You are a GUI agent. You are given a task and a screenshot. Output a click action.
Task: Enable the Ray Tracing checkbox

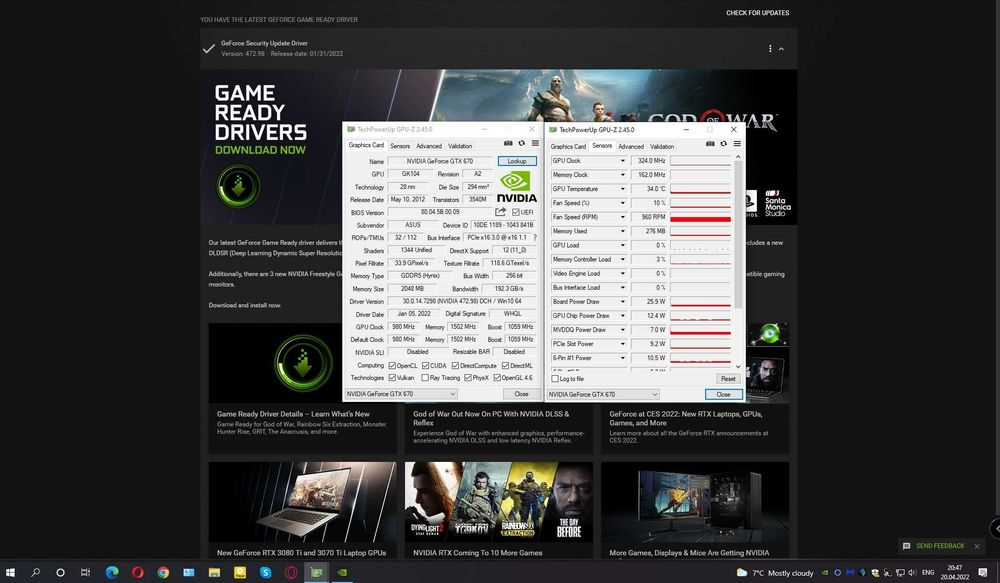pos(425,378)
